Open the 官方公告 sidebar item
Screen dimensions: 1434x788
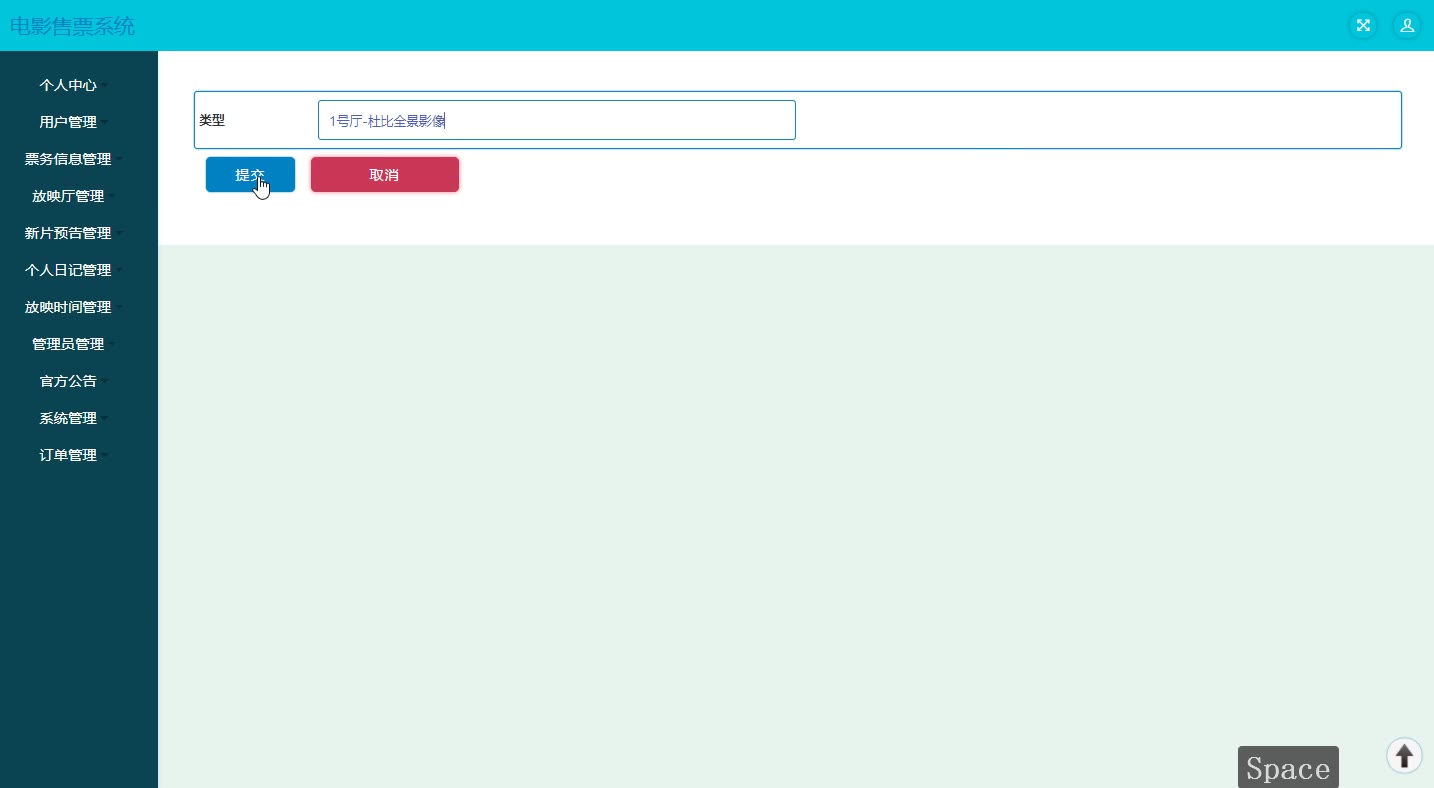[x=74, y=381]
